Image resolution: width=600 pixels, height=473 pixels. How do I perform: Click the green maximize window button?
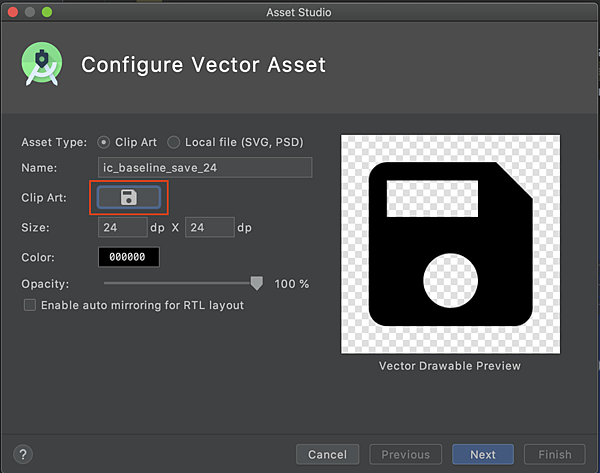point(47,12)
